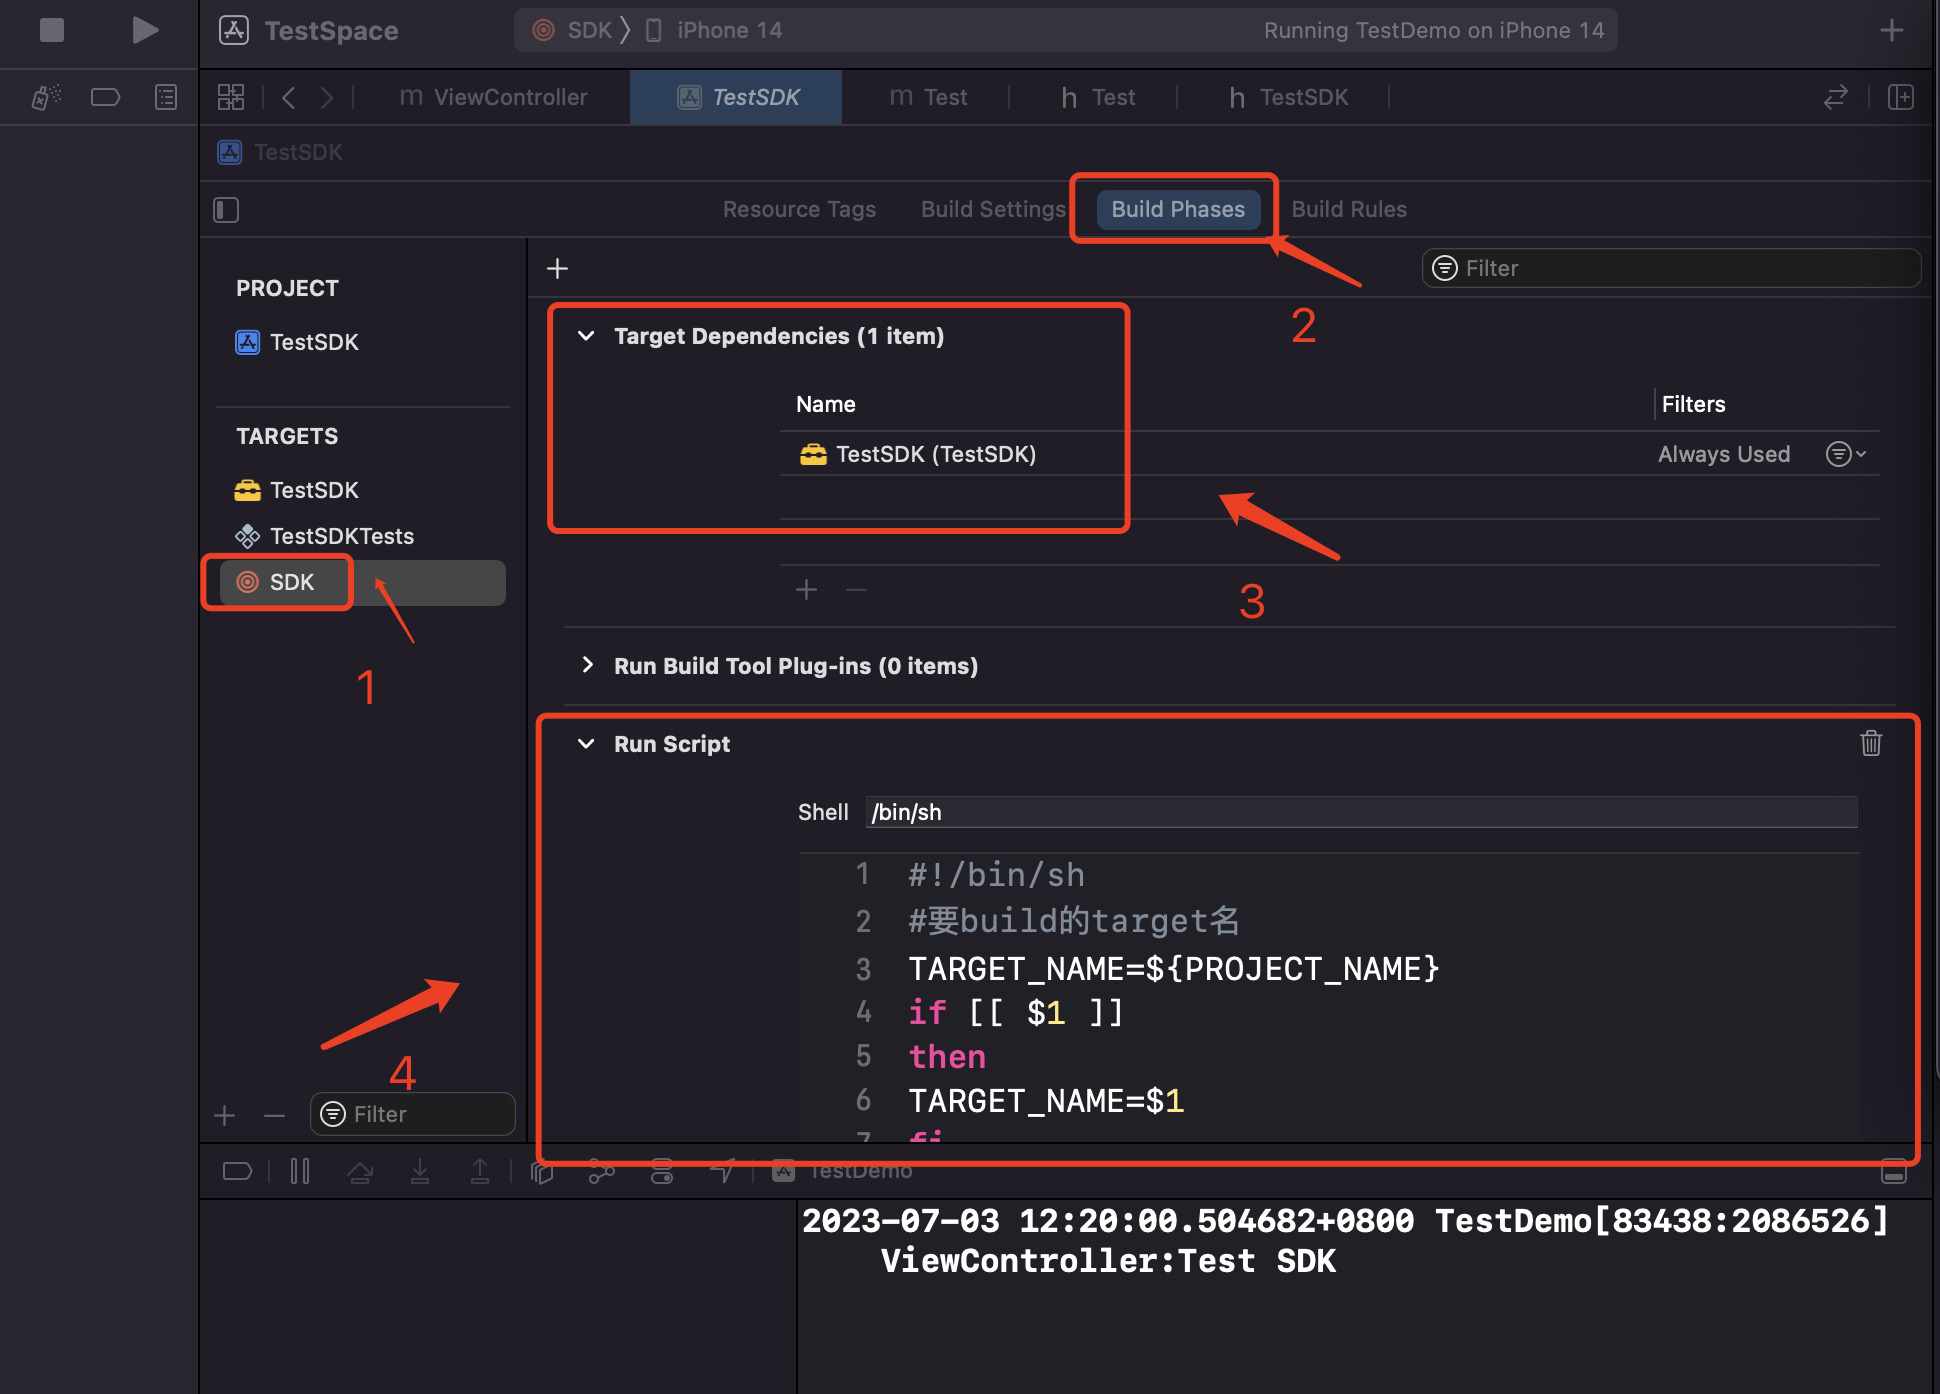Viewport: 1940px width, 1394px height.
Task: Select the TestSDK (TestSDK) dependency row
Action: [x=1329, y=454]
